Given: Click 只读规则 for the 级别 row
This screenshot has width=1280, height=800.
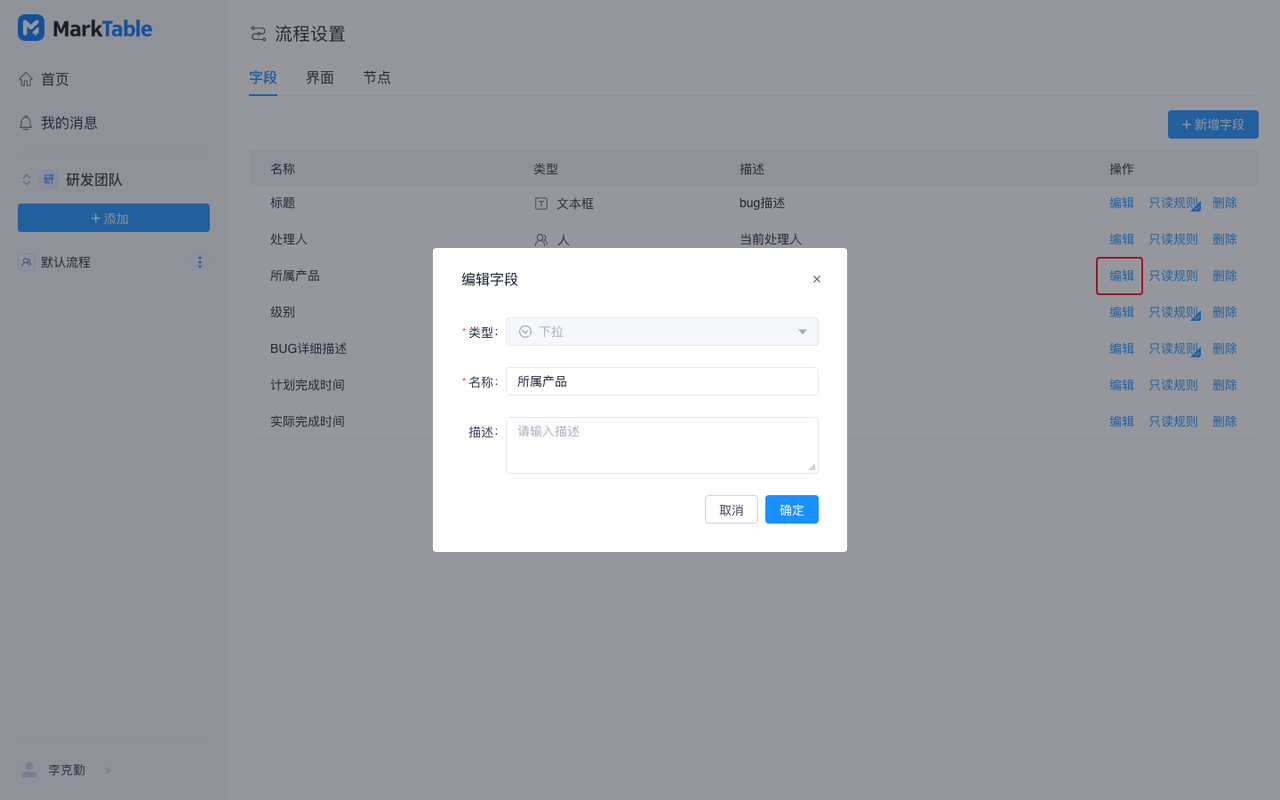Looking at the screenshot, I should 1173,312.
